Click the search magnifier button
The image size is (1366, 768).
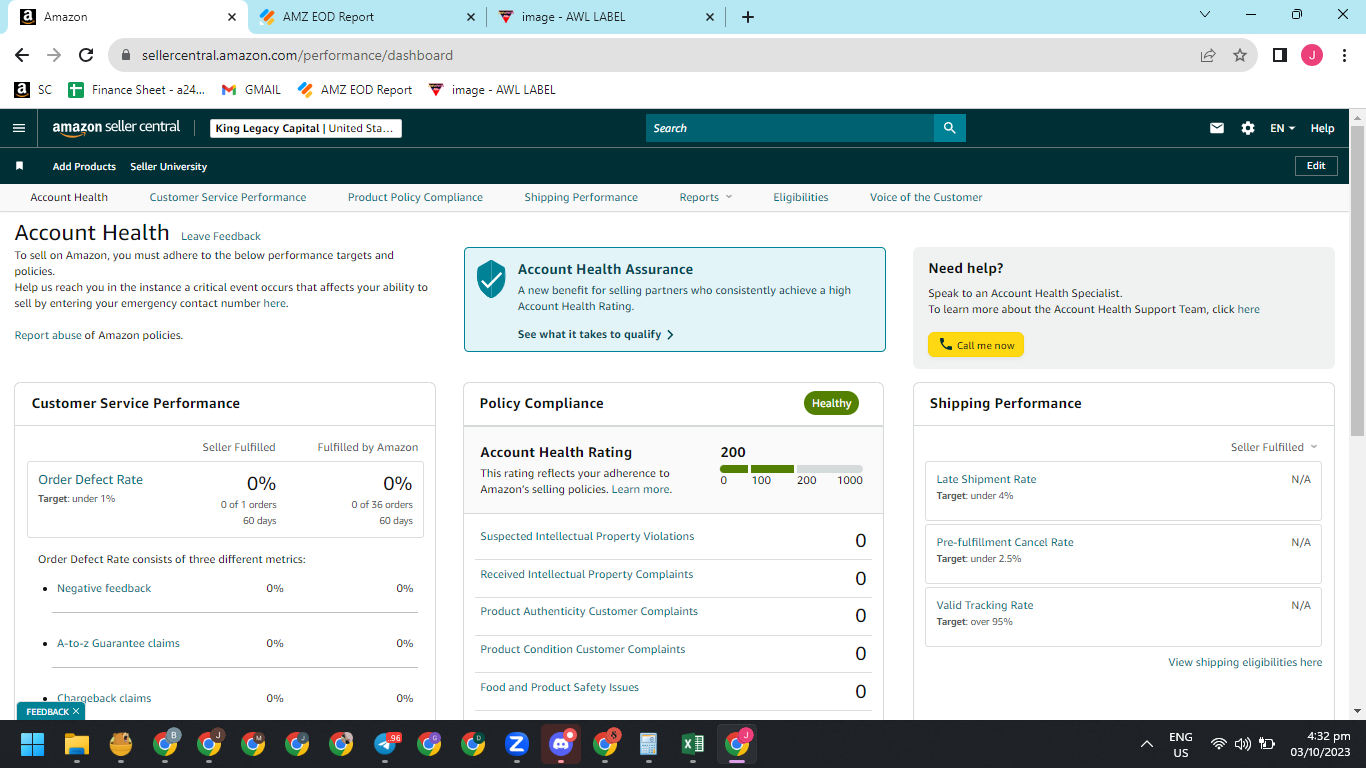949,128
